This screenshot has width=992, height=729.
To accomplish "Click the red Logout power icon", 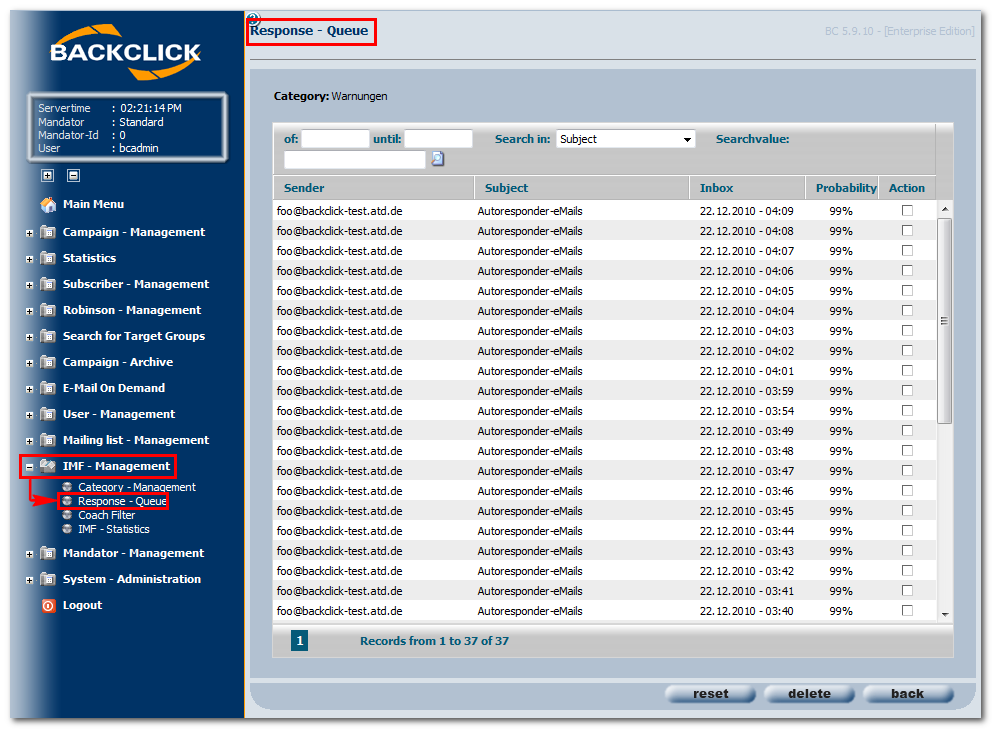I will pyautogui.click(x=49, y=606).
